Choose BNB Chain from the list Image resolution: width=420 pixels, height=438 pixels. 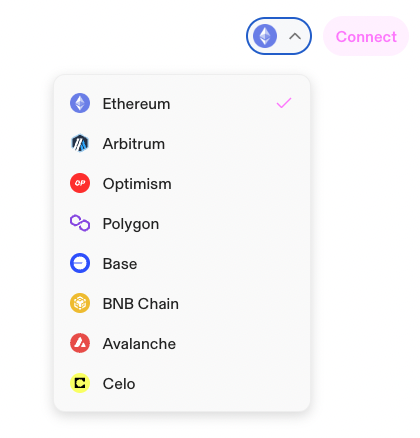click(182, 303)
